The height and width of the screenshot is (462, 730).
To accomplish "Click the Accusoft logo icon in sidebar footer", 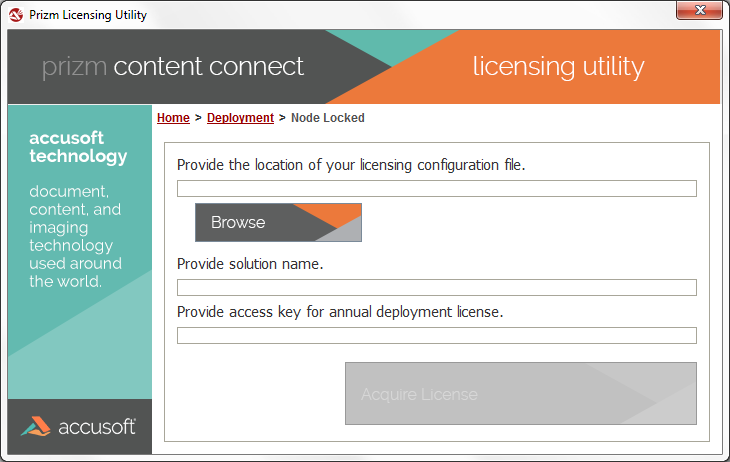I will [36, 426].
